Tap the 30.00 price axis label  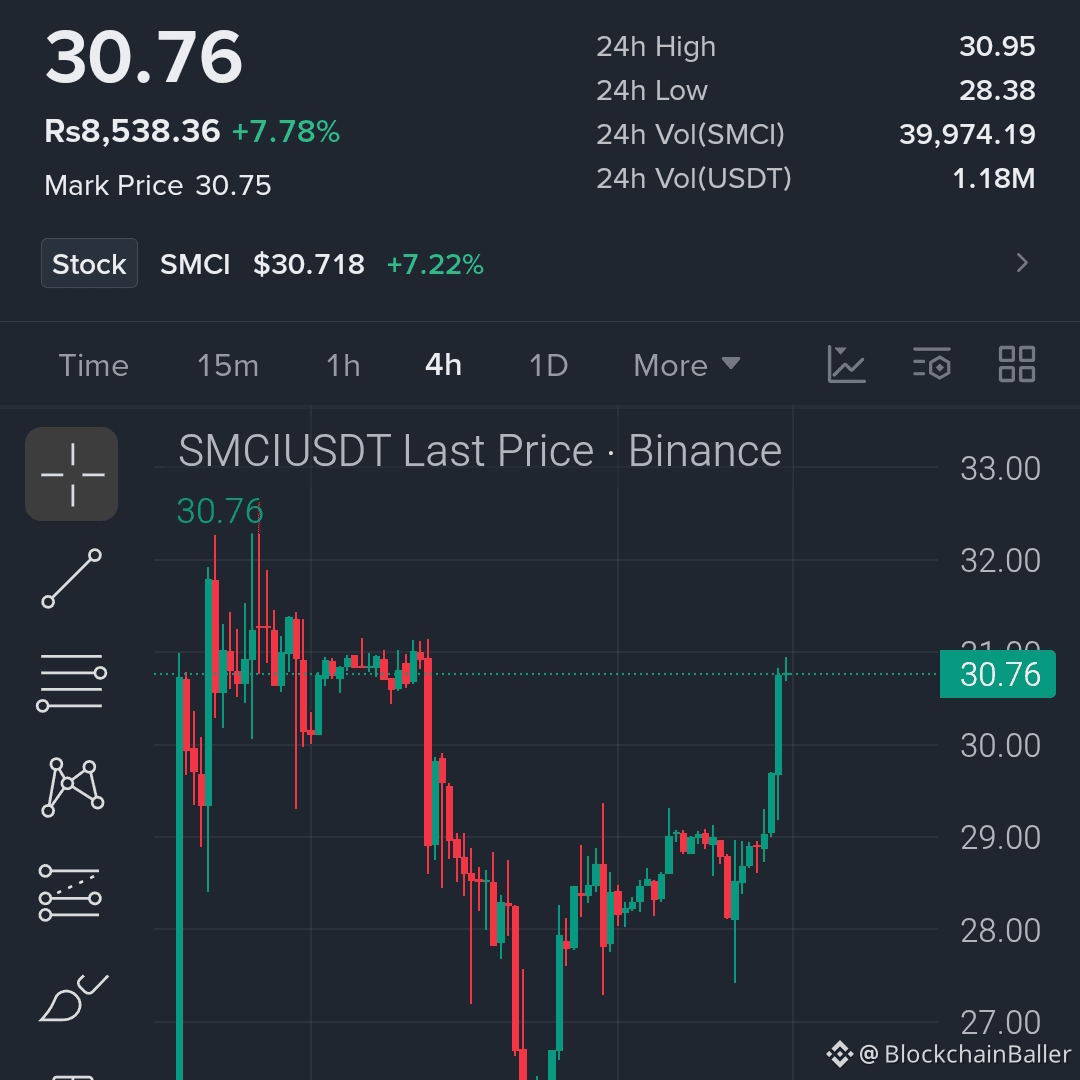1000,745
